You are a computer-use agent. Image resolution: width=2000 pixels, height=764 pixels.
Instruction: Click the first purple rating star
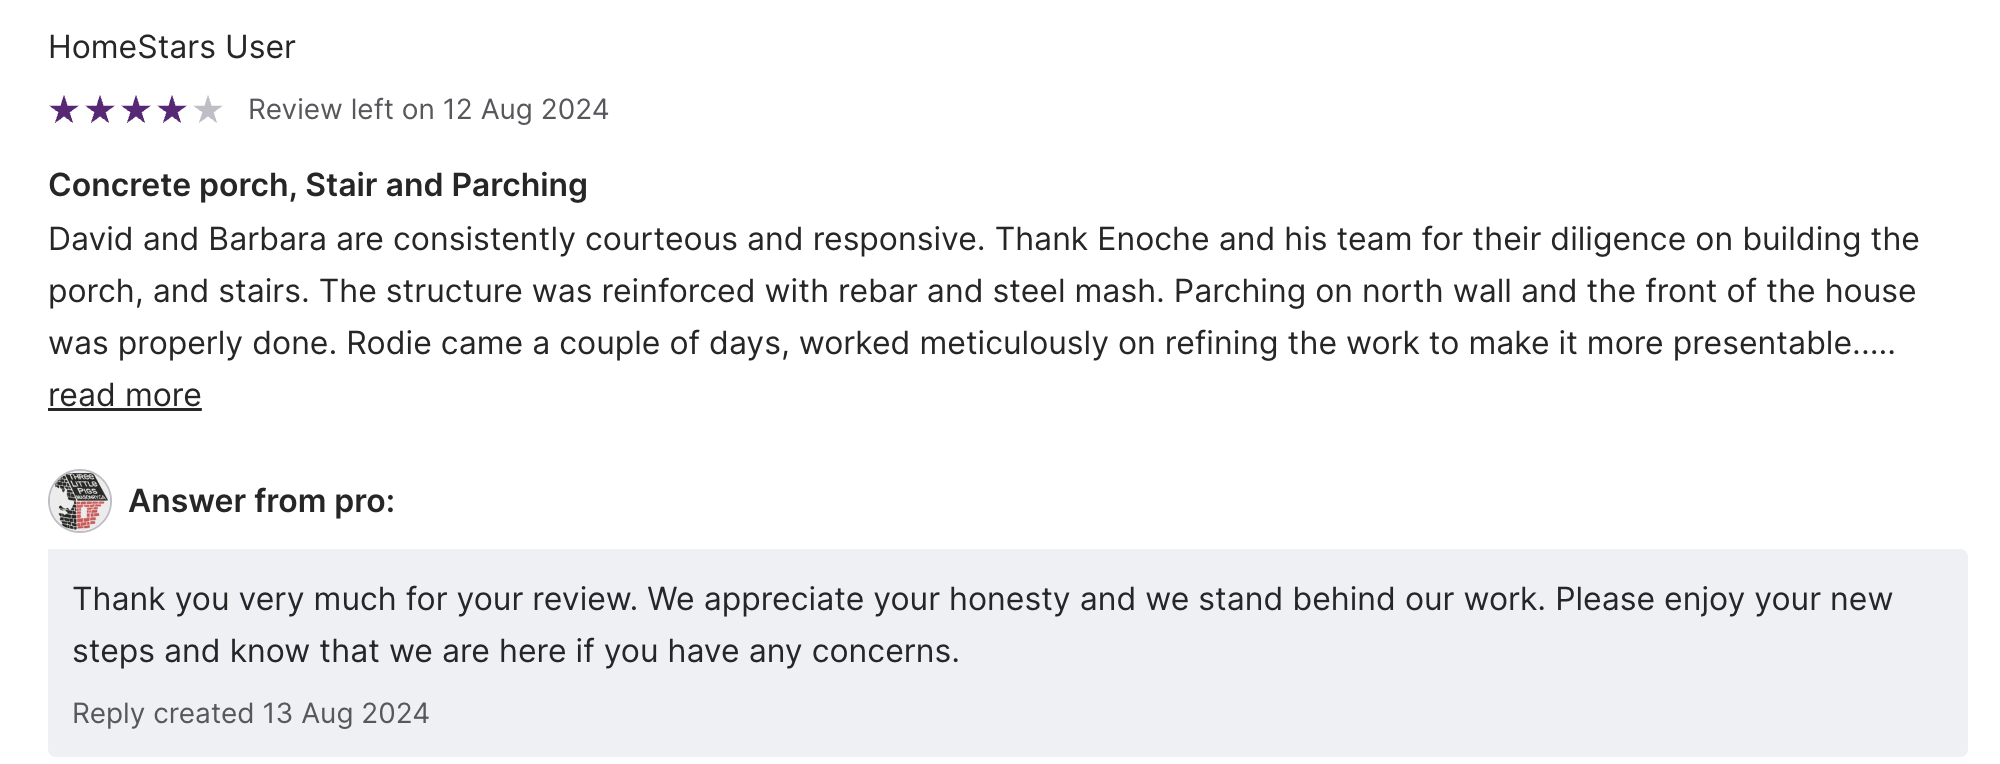(x=64, y=110)
